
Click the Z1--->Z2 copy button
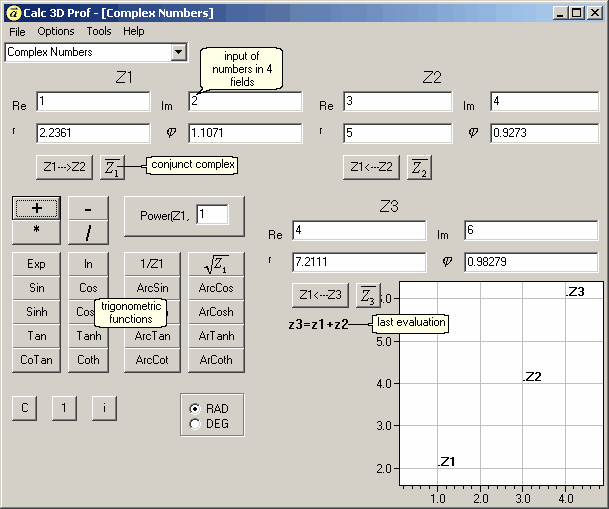(64, 167)
